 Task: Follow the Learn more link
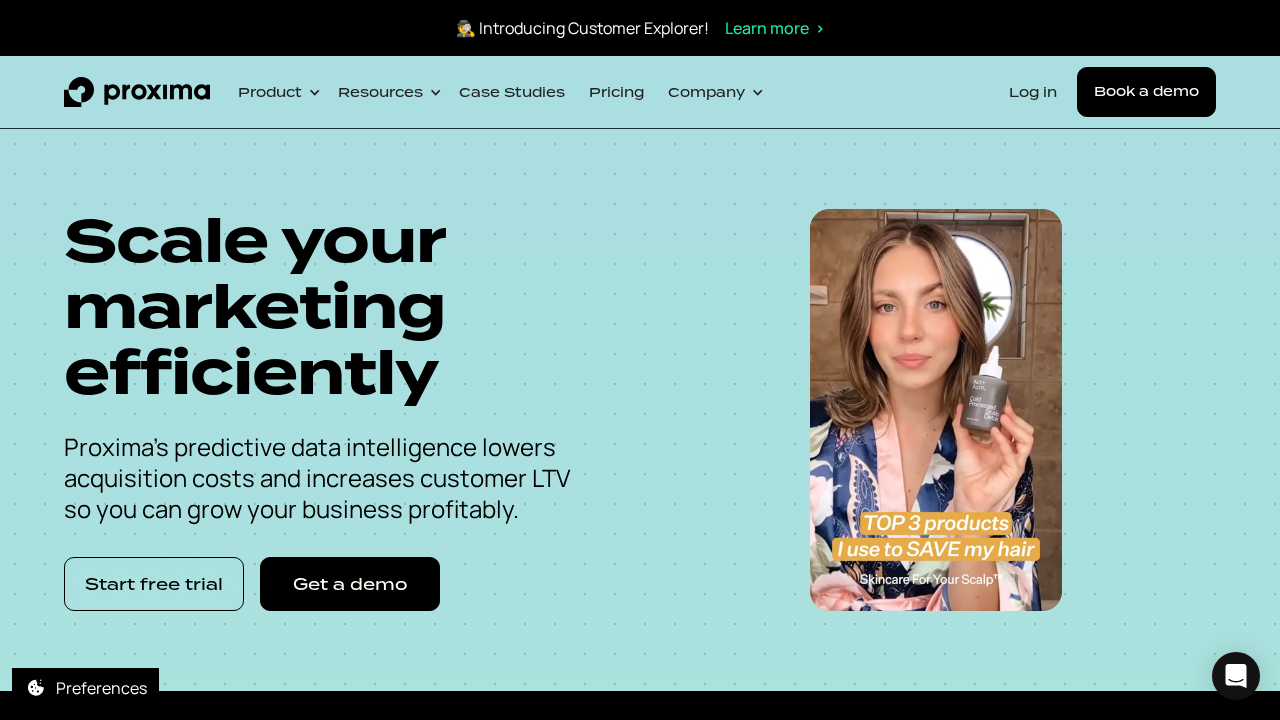(x=767, y=28)
